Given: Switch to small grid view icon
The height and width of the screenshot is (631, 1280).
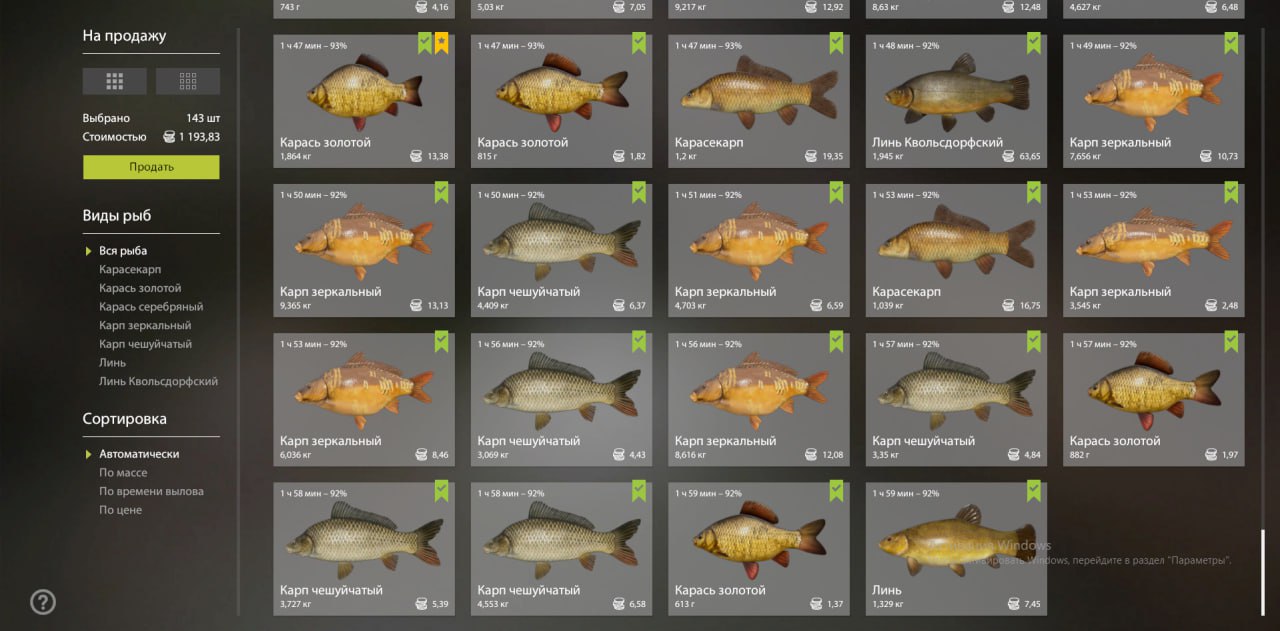Looking at the screenshot, I should (x=188, y=81).
